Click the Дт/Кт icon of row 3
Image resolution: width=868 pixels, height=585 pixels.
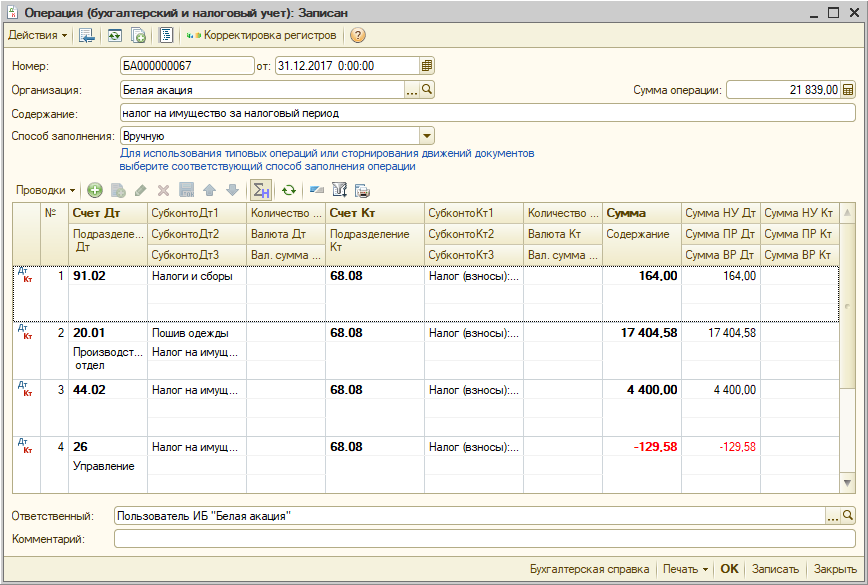pyautogui.click(x=25, y=389)
